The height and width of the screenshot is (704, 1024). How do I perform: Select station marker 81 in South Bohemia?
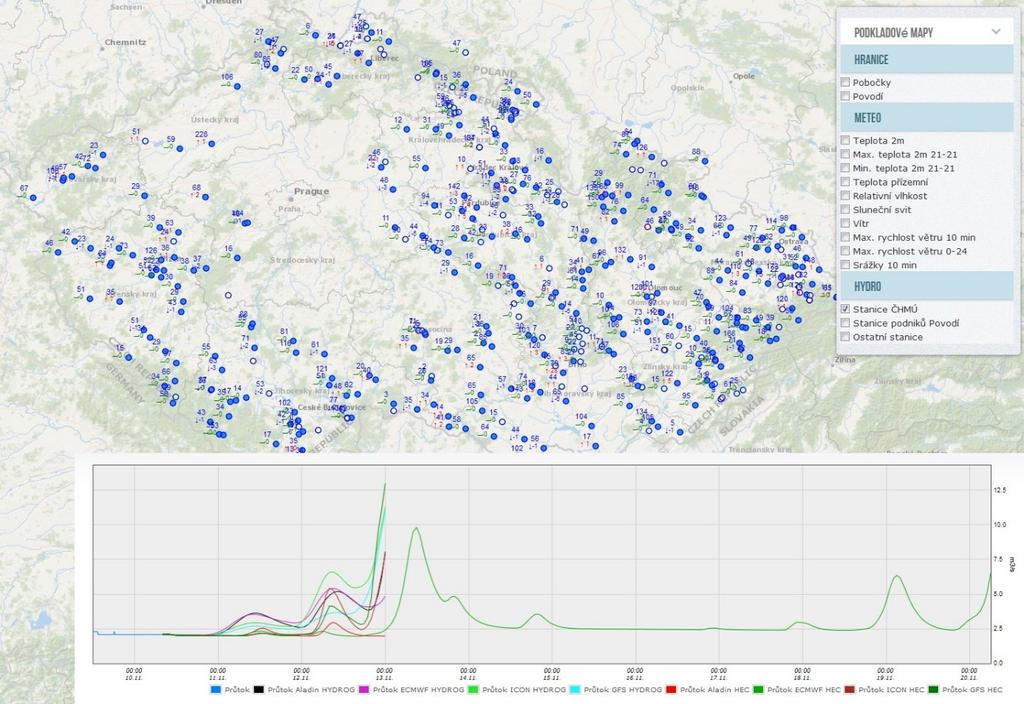click(x=293, y=341)
